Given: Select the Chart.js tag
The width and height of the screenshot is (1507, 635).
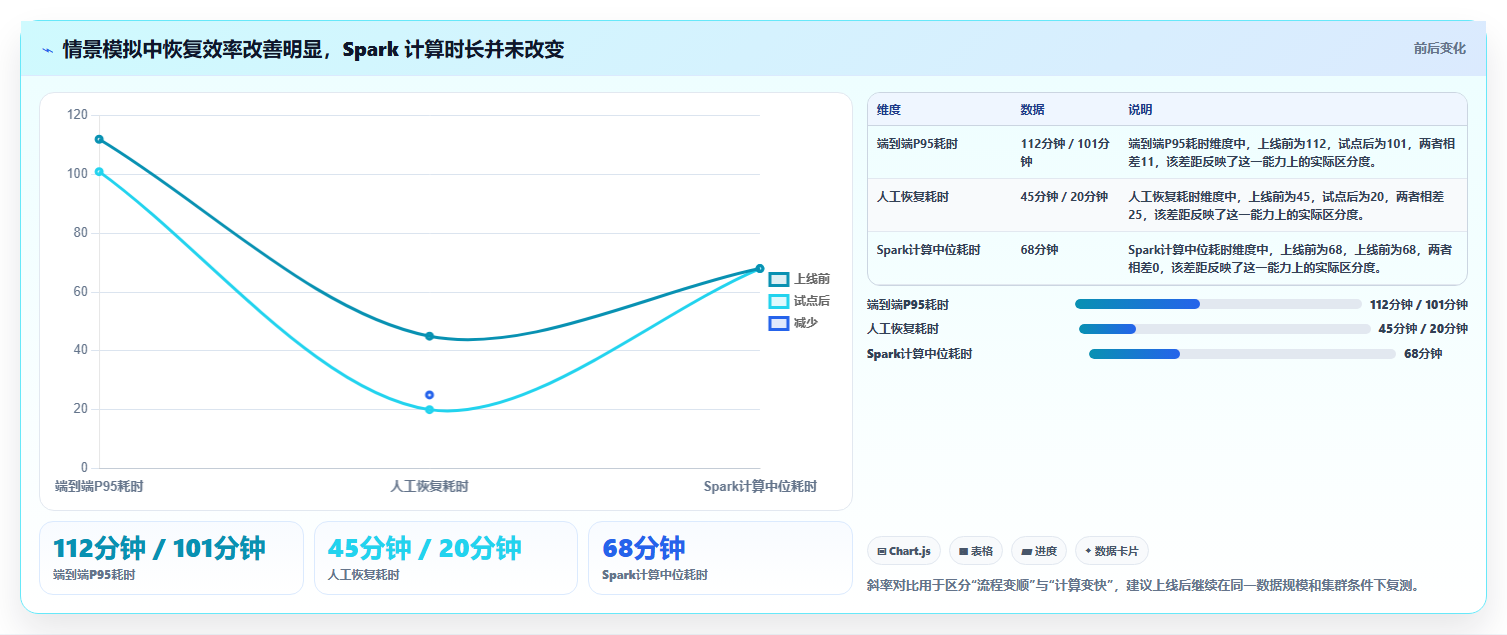Looking at the screenshot, I should [x=904, y=551].
